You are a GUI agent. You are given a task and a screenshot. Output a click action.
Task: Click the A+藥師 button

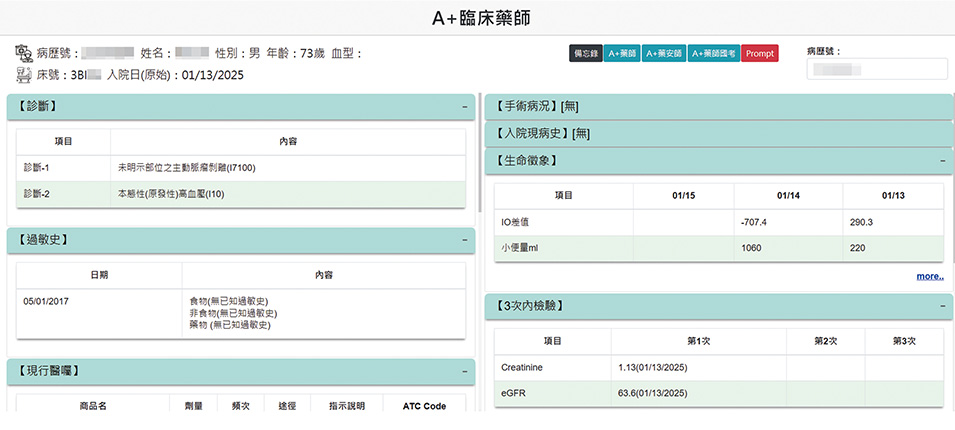[620, 53]
